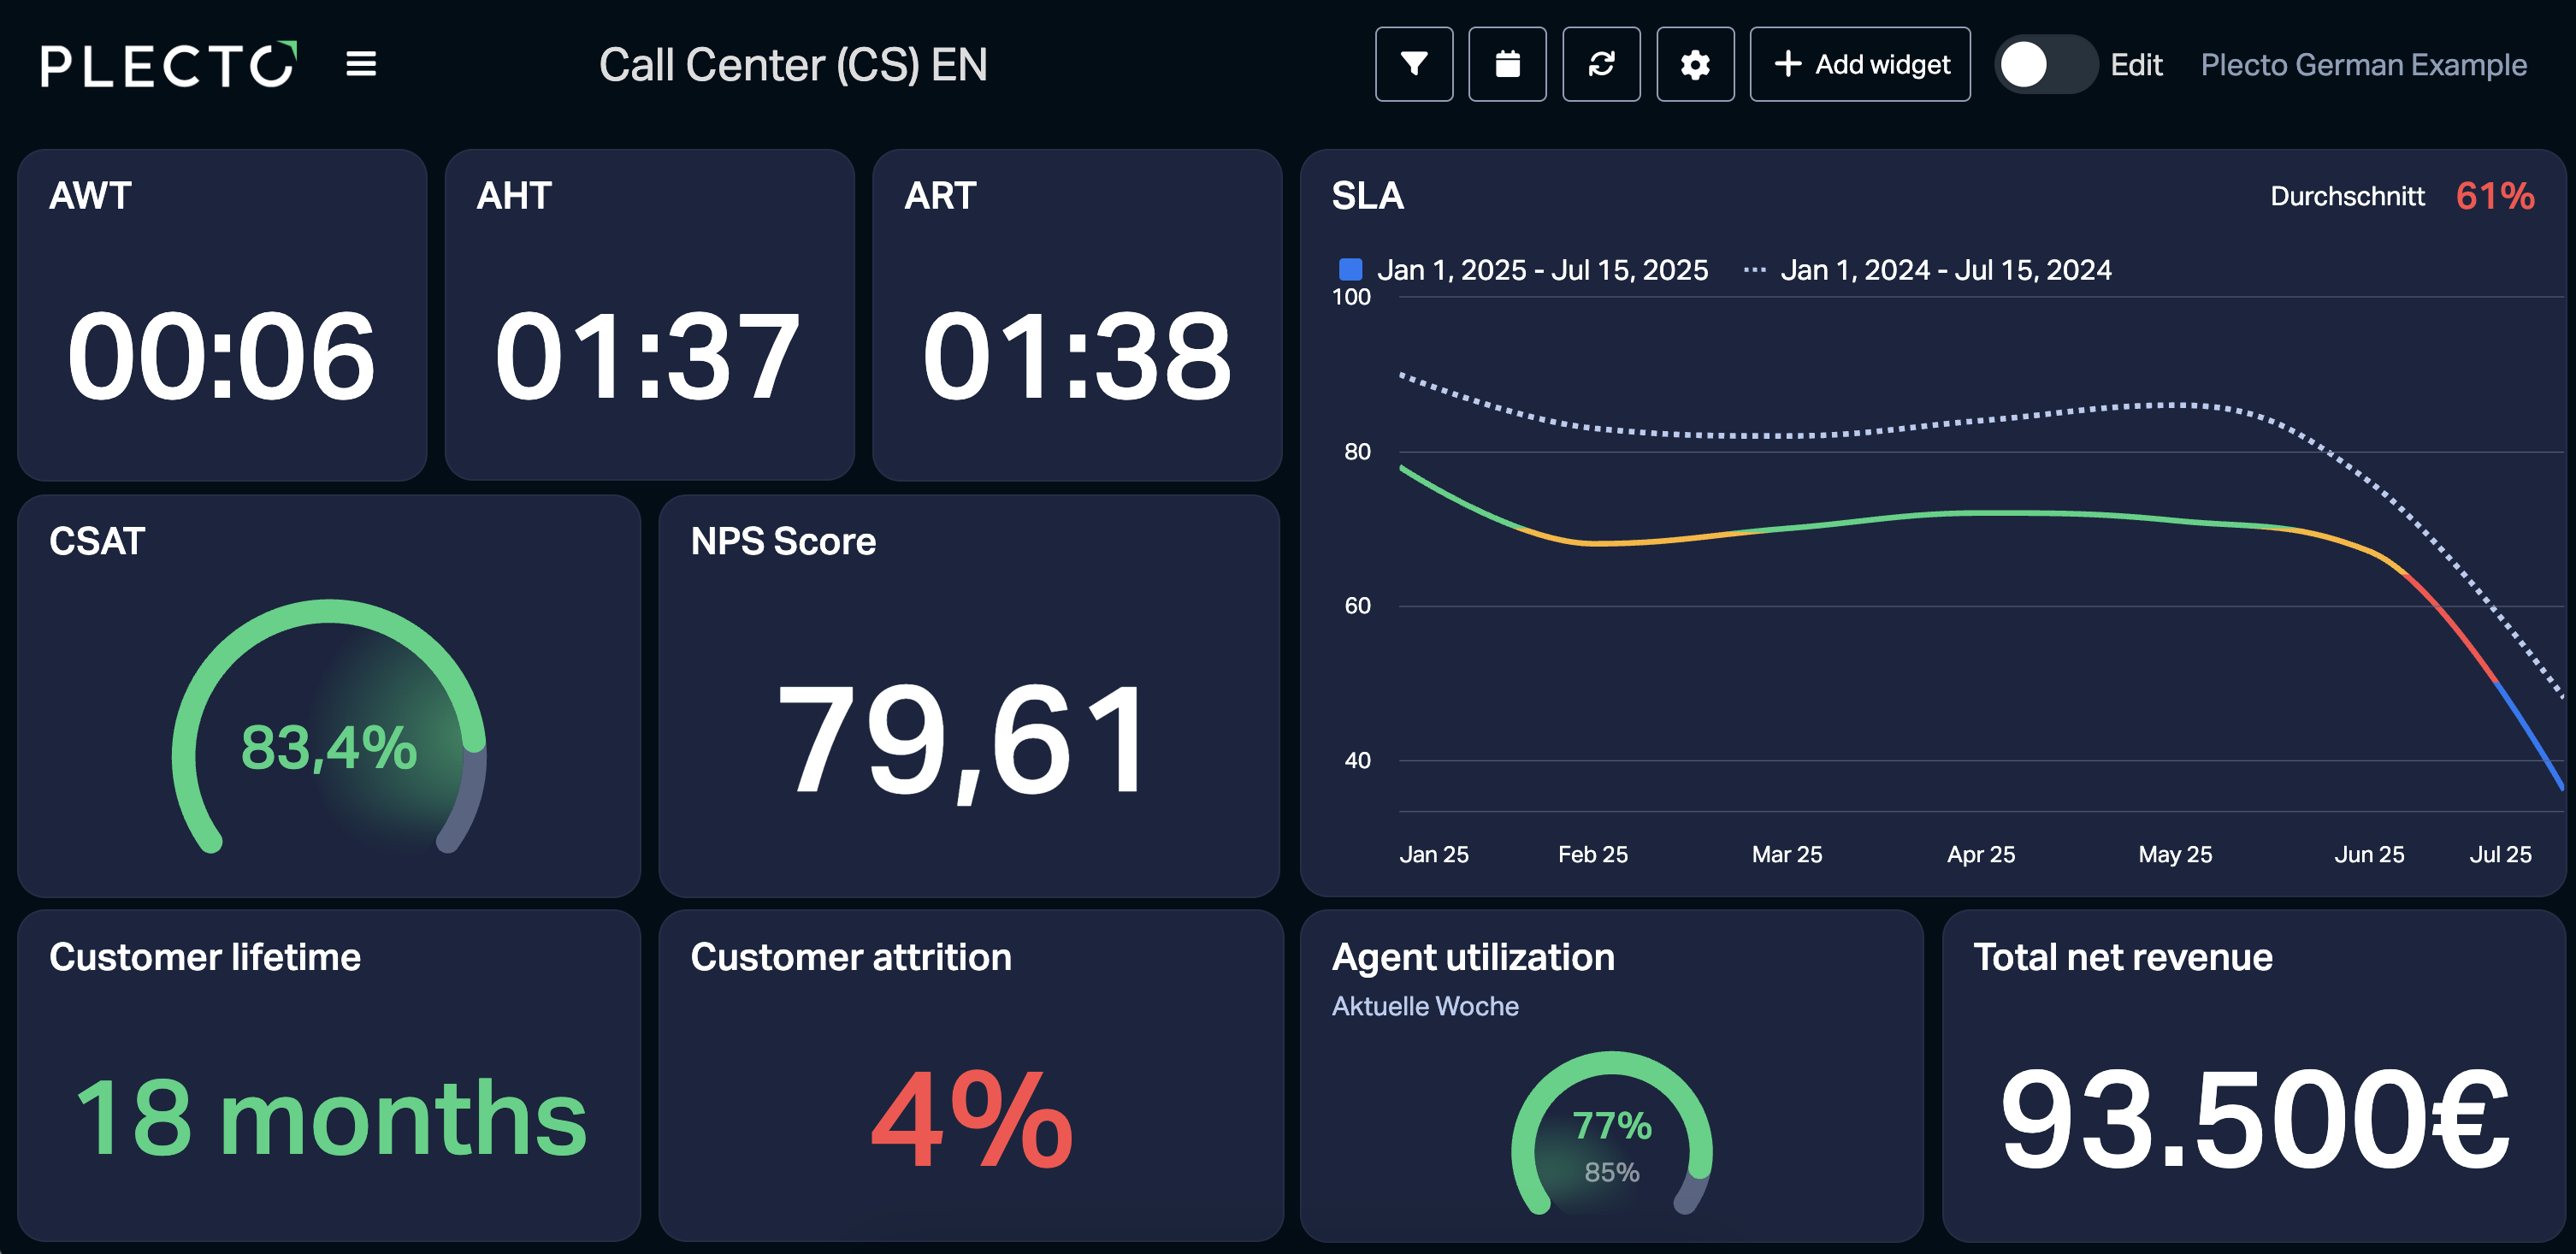Image resolution: width=2576 pixels, height=1254 pixels.
Task: Click the Call Center (CS) EN title
Action: [x=793, y=65]
